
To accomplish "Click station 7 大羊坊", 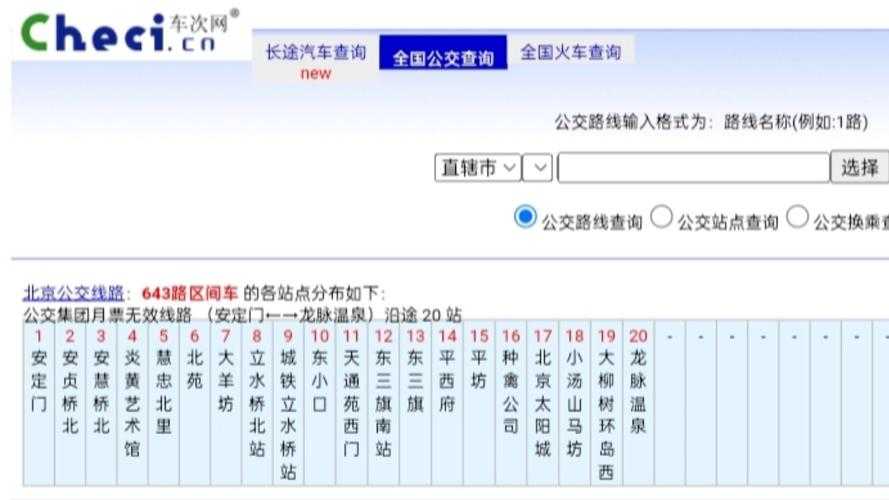I will click(x=226, y=380).
